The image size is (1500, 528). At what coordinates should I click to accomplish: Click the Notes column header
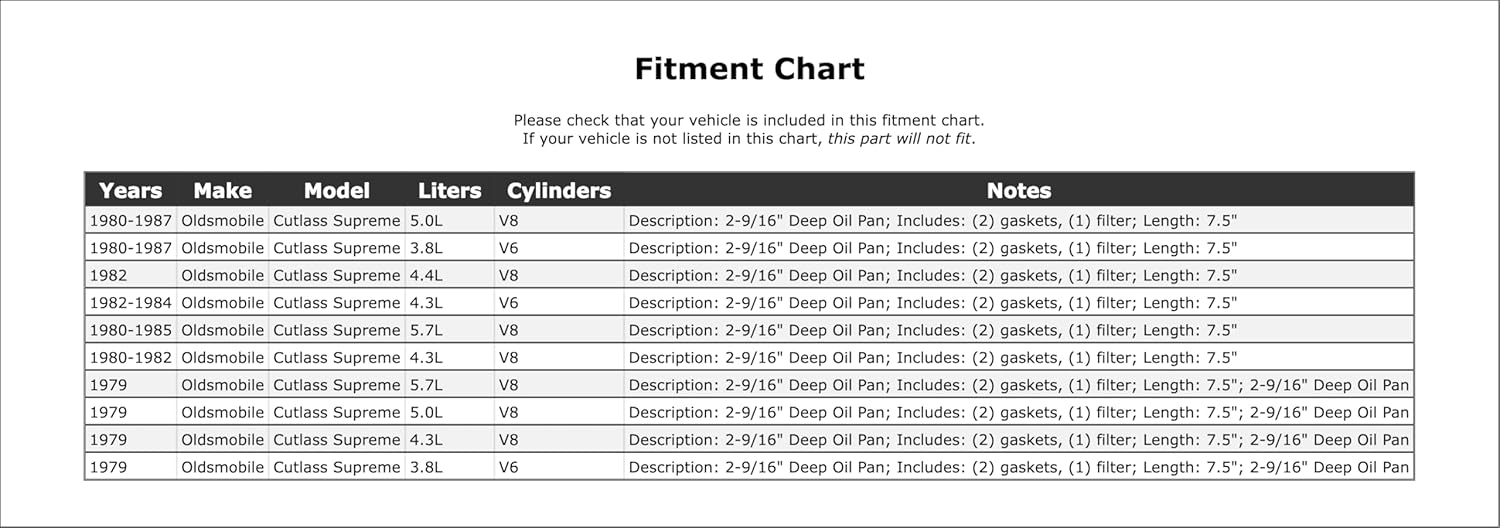[1018, 190]
